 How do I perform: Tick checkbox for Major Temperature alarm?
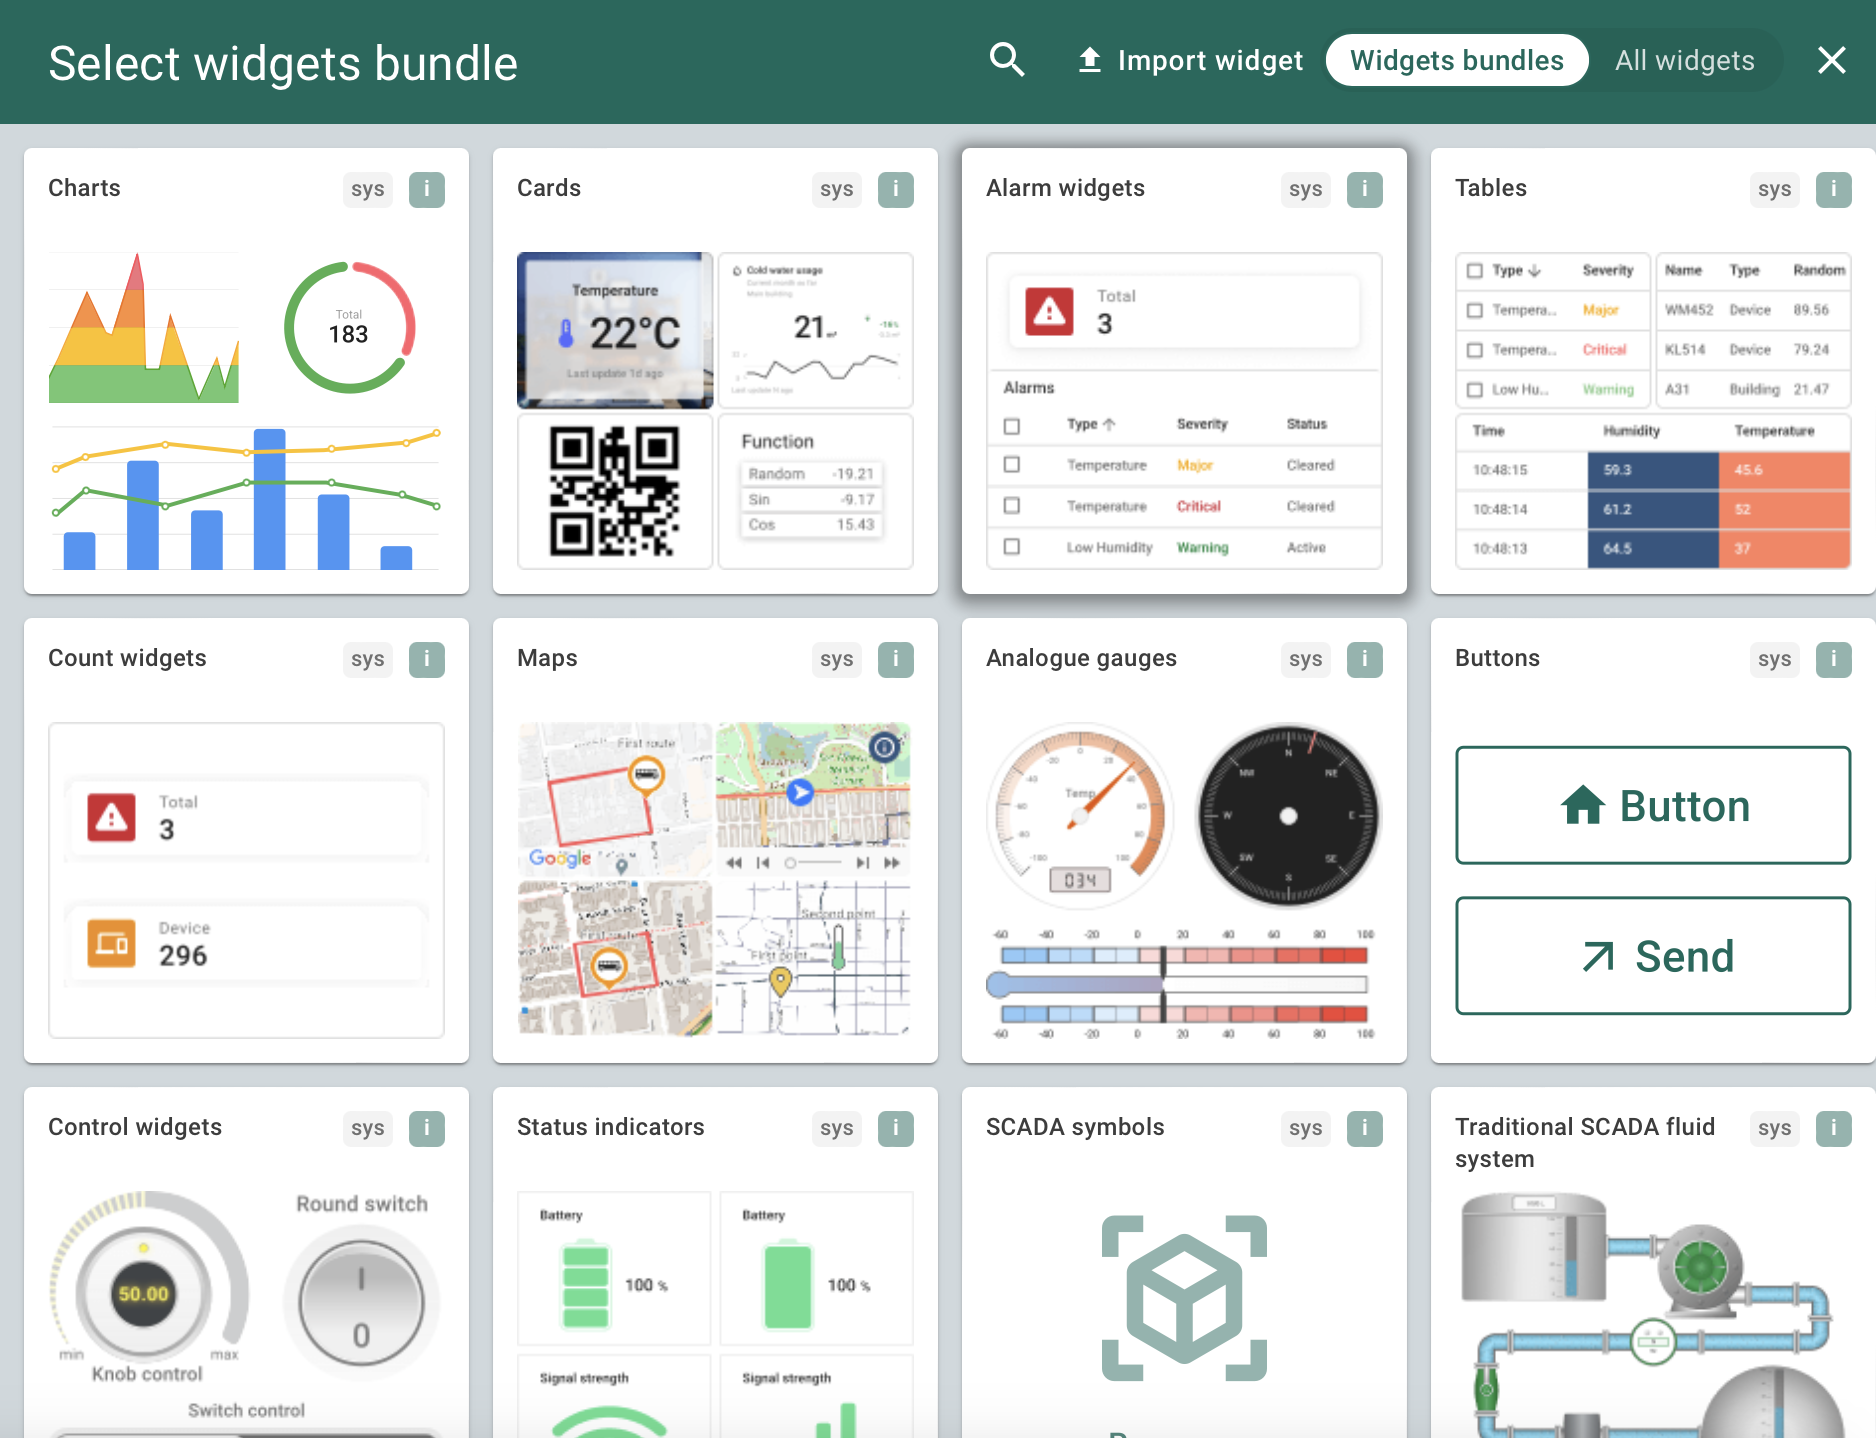coord(1012,465)
